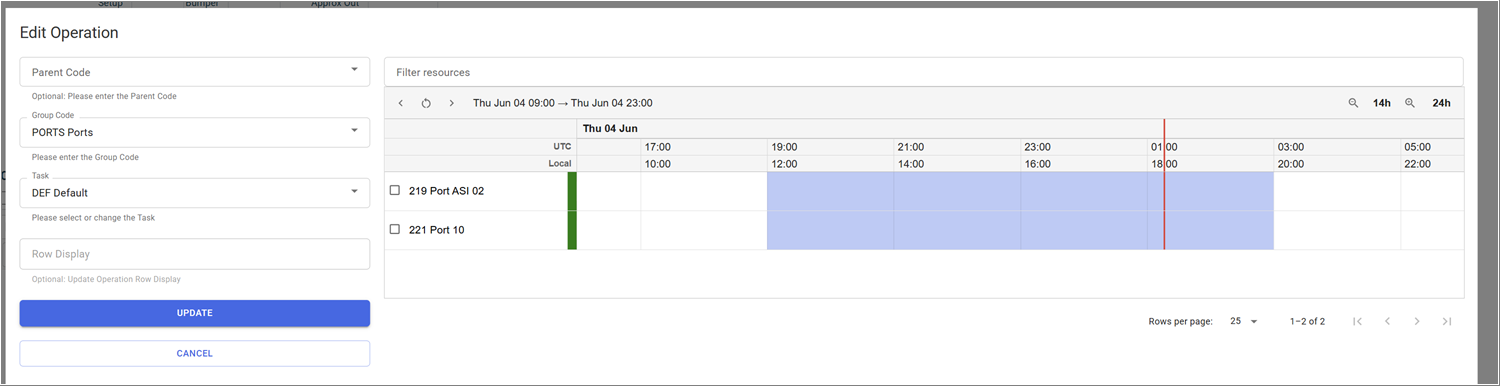1500x386 pixels.
Task: Focus the Row Display input field
Action: 195,254
